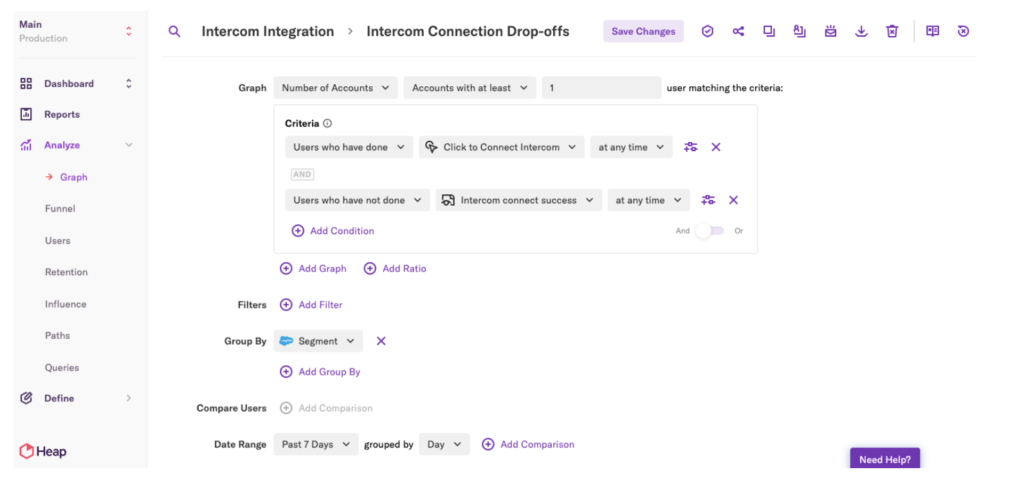Click the verify shield icon in toolbar
Image resolution: width=1024 pixels, height=481 pixels.
(x=707, y=31)
